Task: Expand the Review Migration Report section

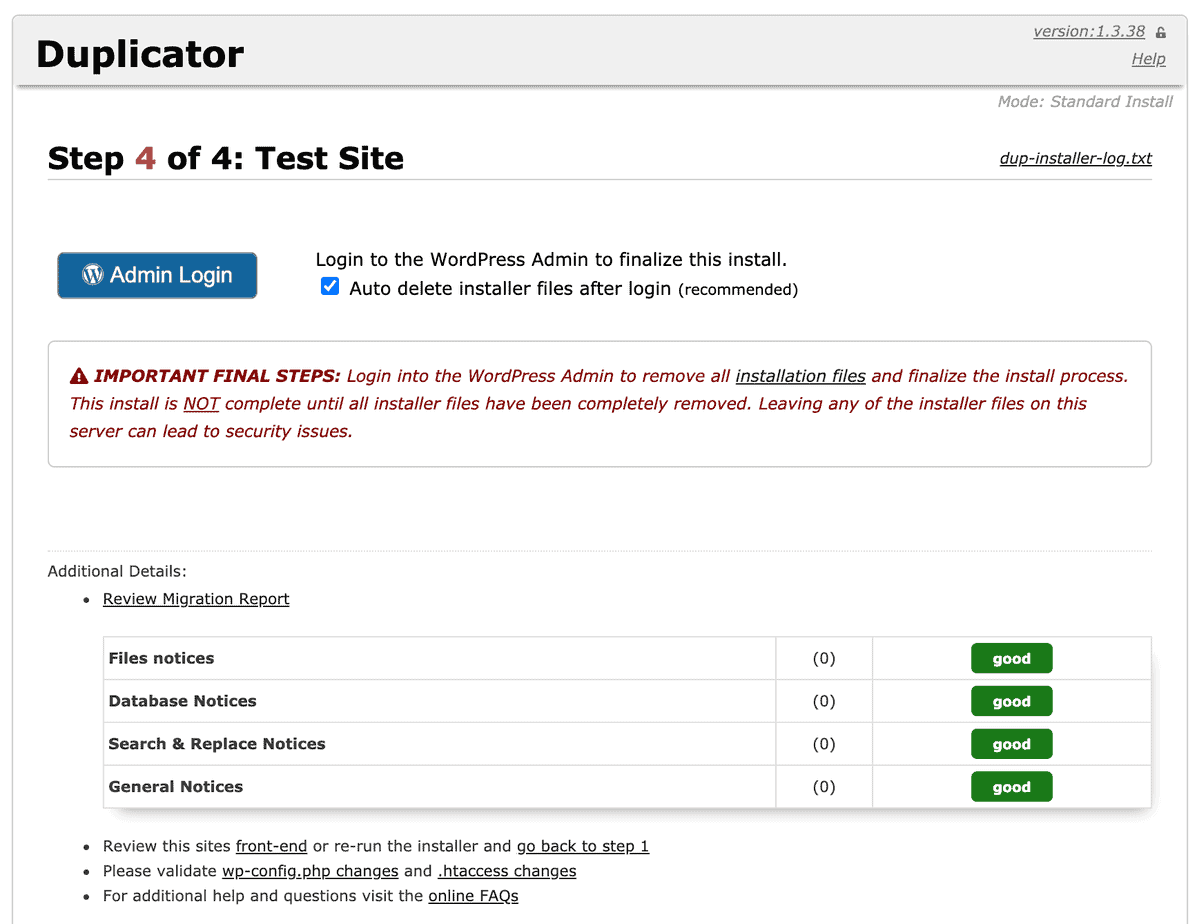Action: pos(195,598)
